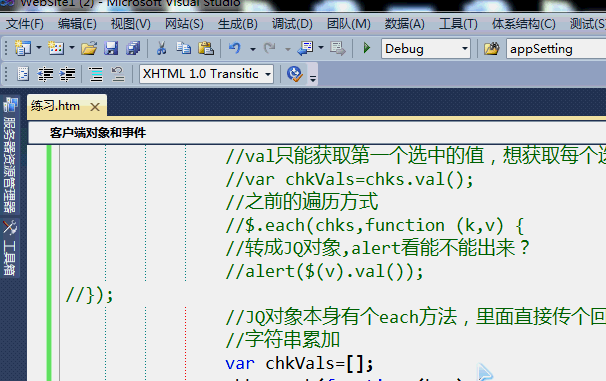Open the 网站(S) menu

coord(184,24)
